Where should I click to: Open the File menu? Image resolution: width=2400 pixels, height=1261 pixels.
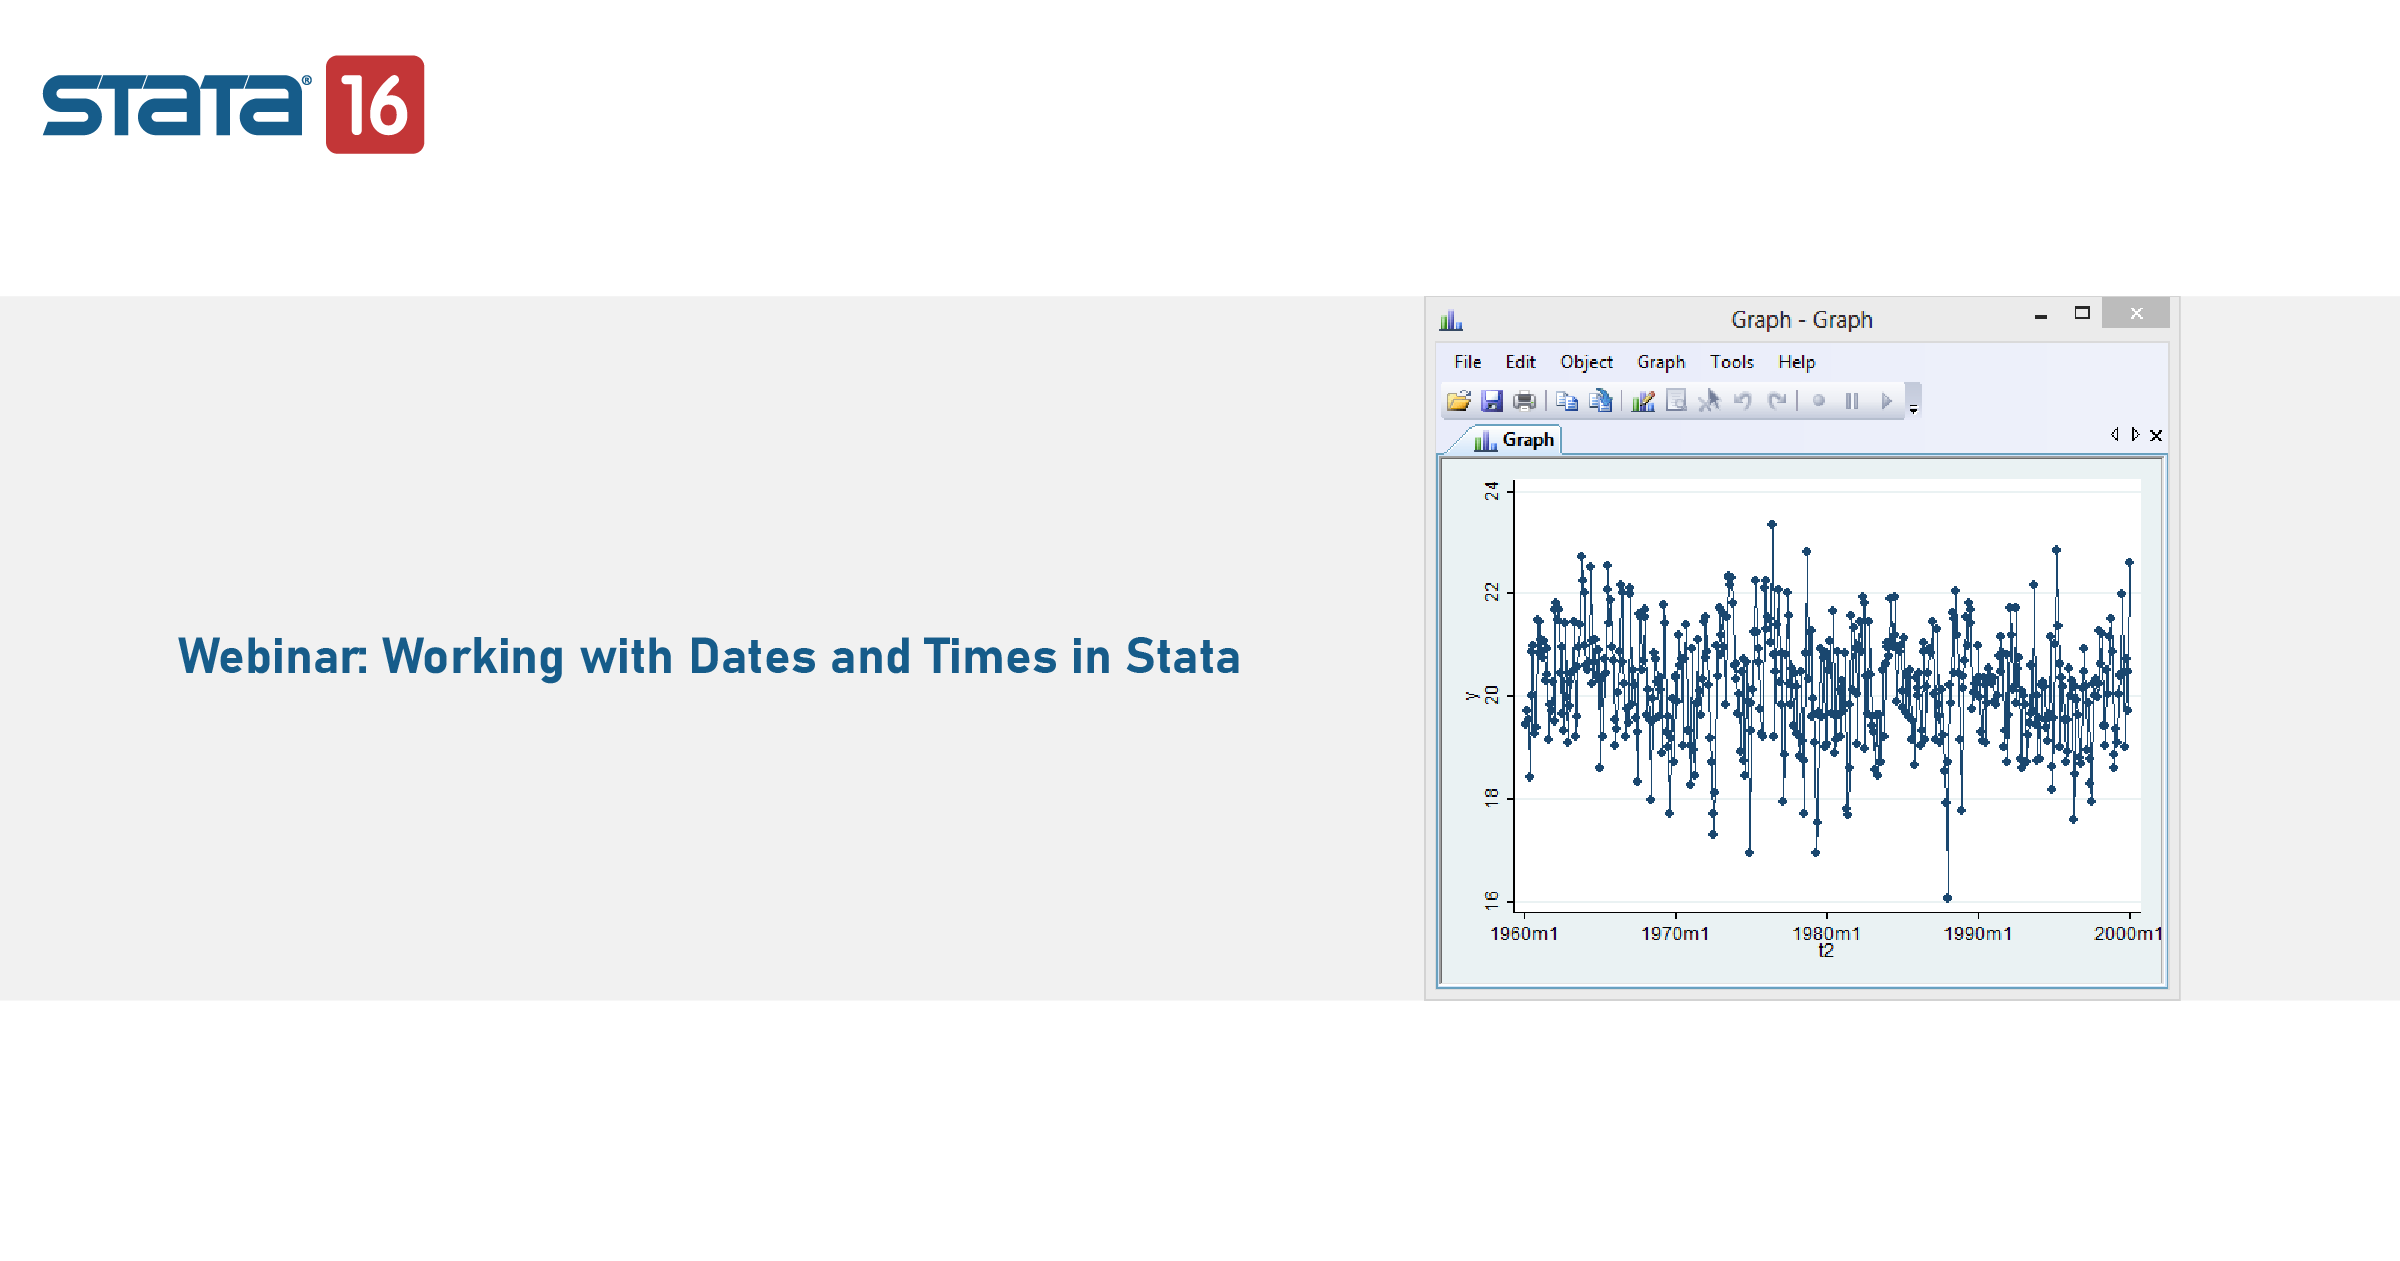pos(1467,362)
